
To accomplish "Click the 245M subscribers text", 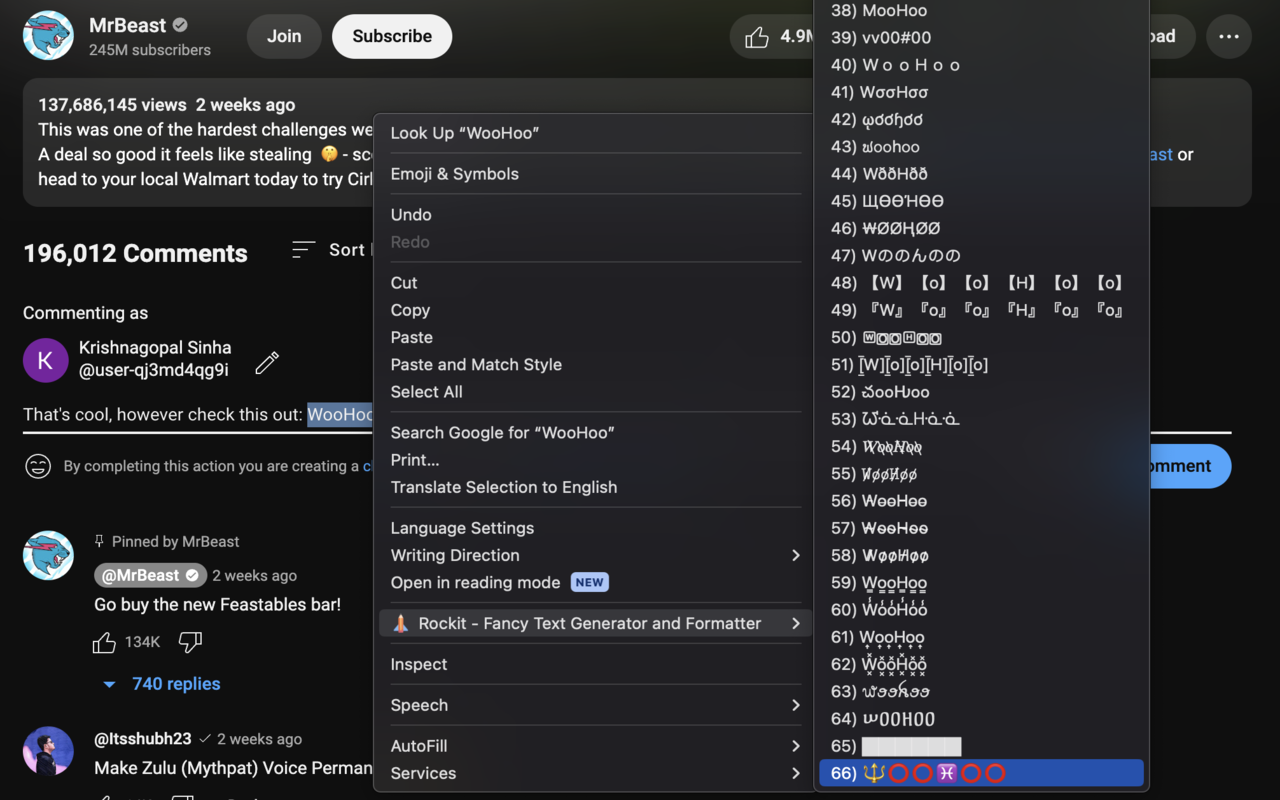I will pyautogui.click(x=150, y=50).
